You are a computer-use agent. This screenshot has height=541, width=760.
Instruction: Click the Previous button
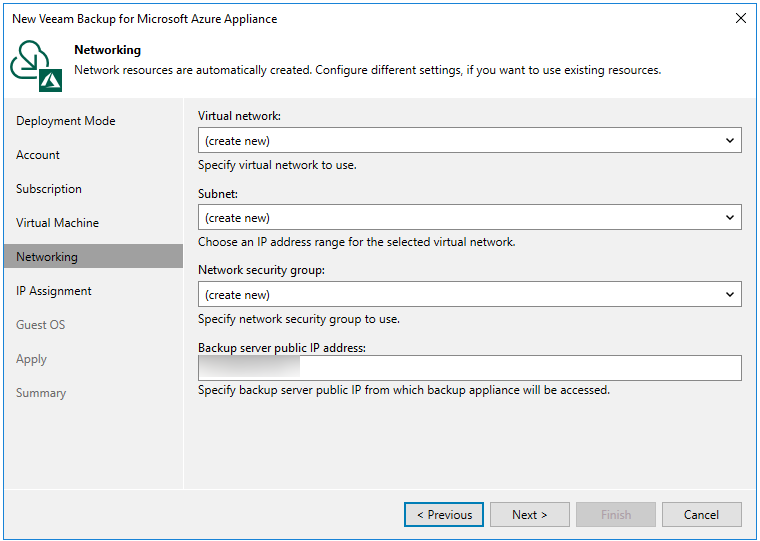pos(444,515)
